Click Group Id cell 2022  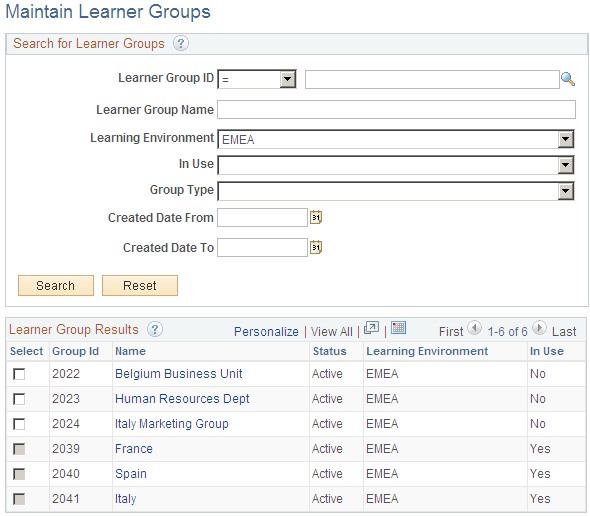pyautogui.click(x=66, y=374)
